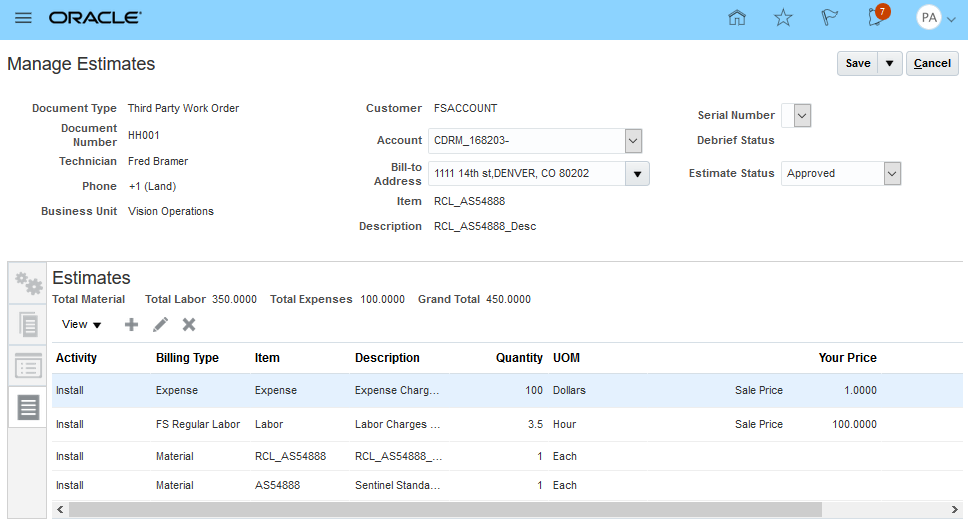Delete selected estimate line with X

(189, 325)
